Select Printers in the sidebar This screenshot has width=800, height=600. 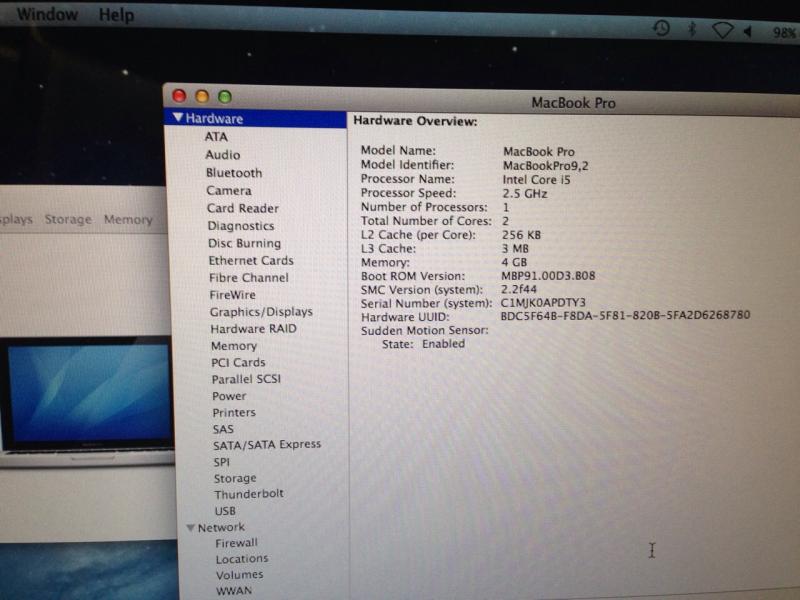pos(234,412)
